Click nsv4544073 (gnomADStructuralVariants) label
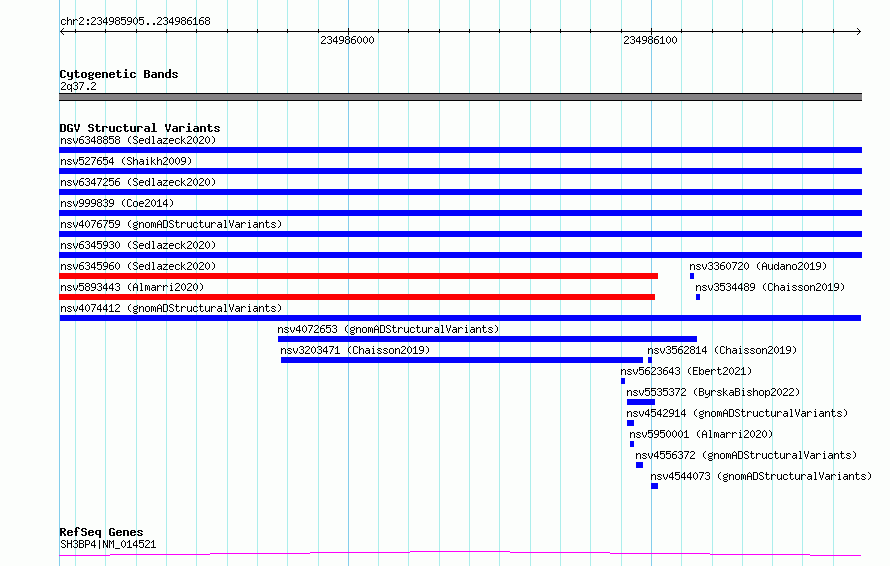The height and width of the screenshot is (566, 890). click(x=761, y=476)
